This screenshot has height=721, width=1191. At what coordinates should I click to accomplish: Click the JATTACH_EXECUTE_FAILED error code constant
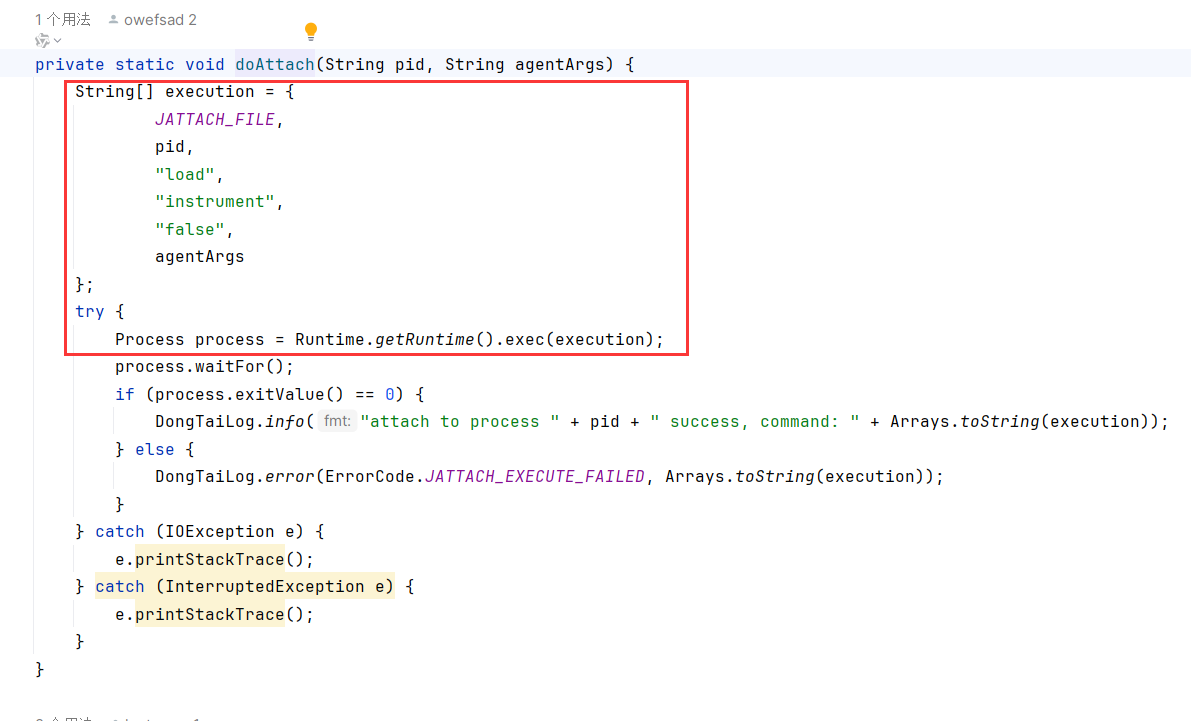point(534,477)
